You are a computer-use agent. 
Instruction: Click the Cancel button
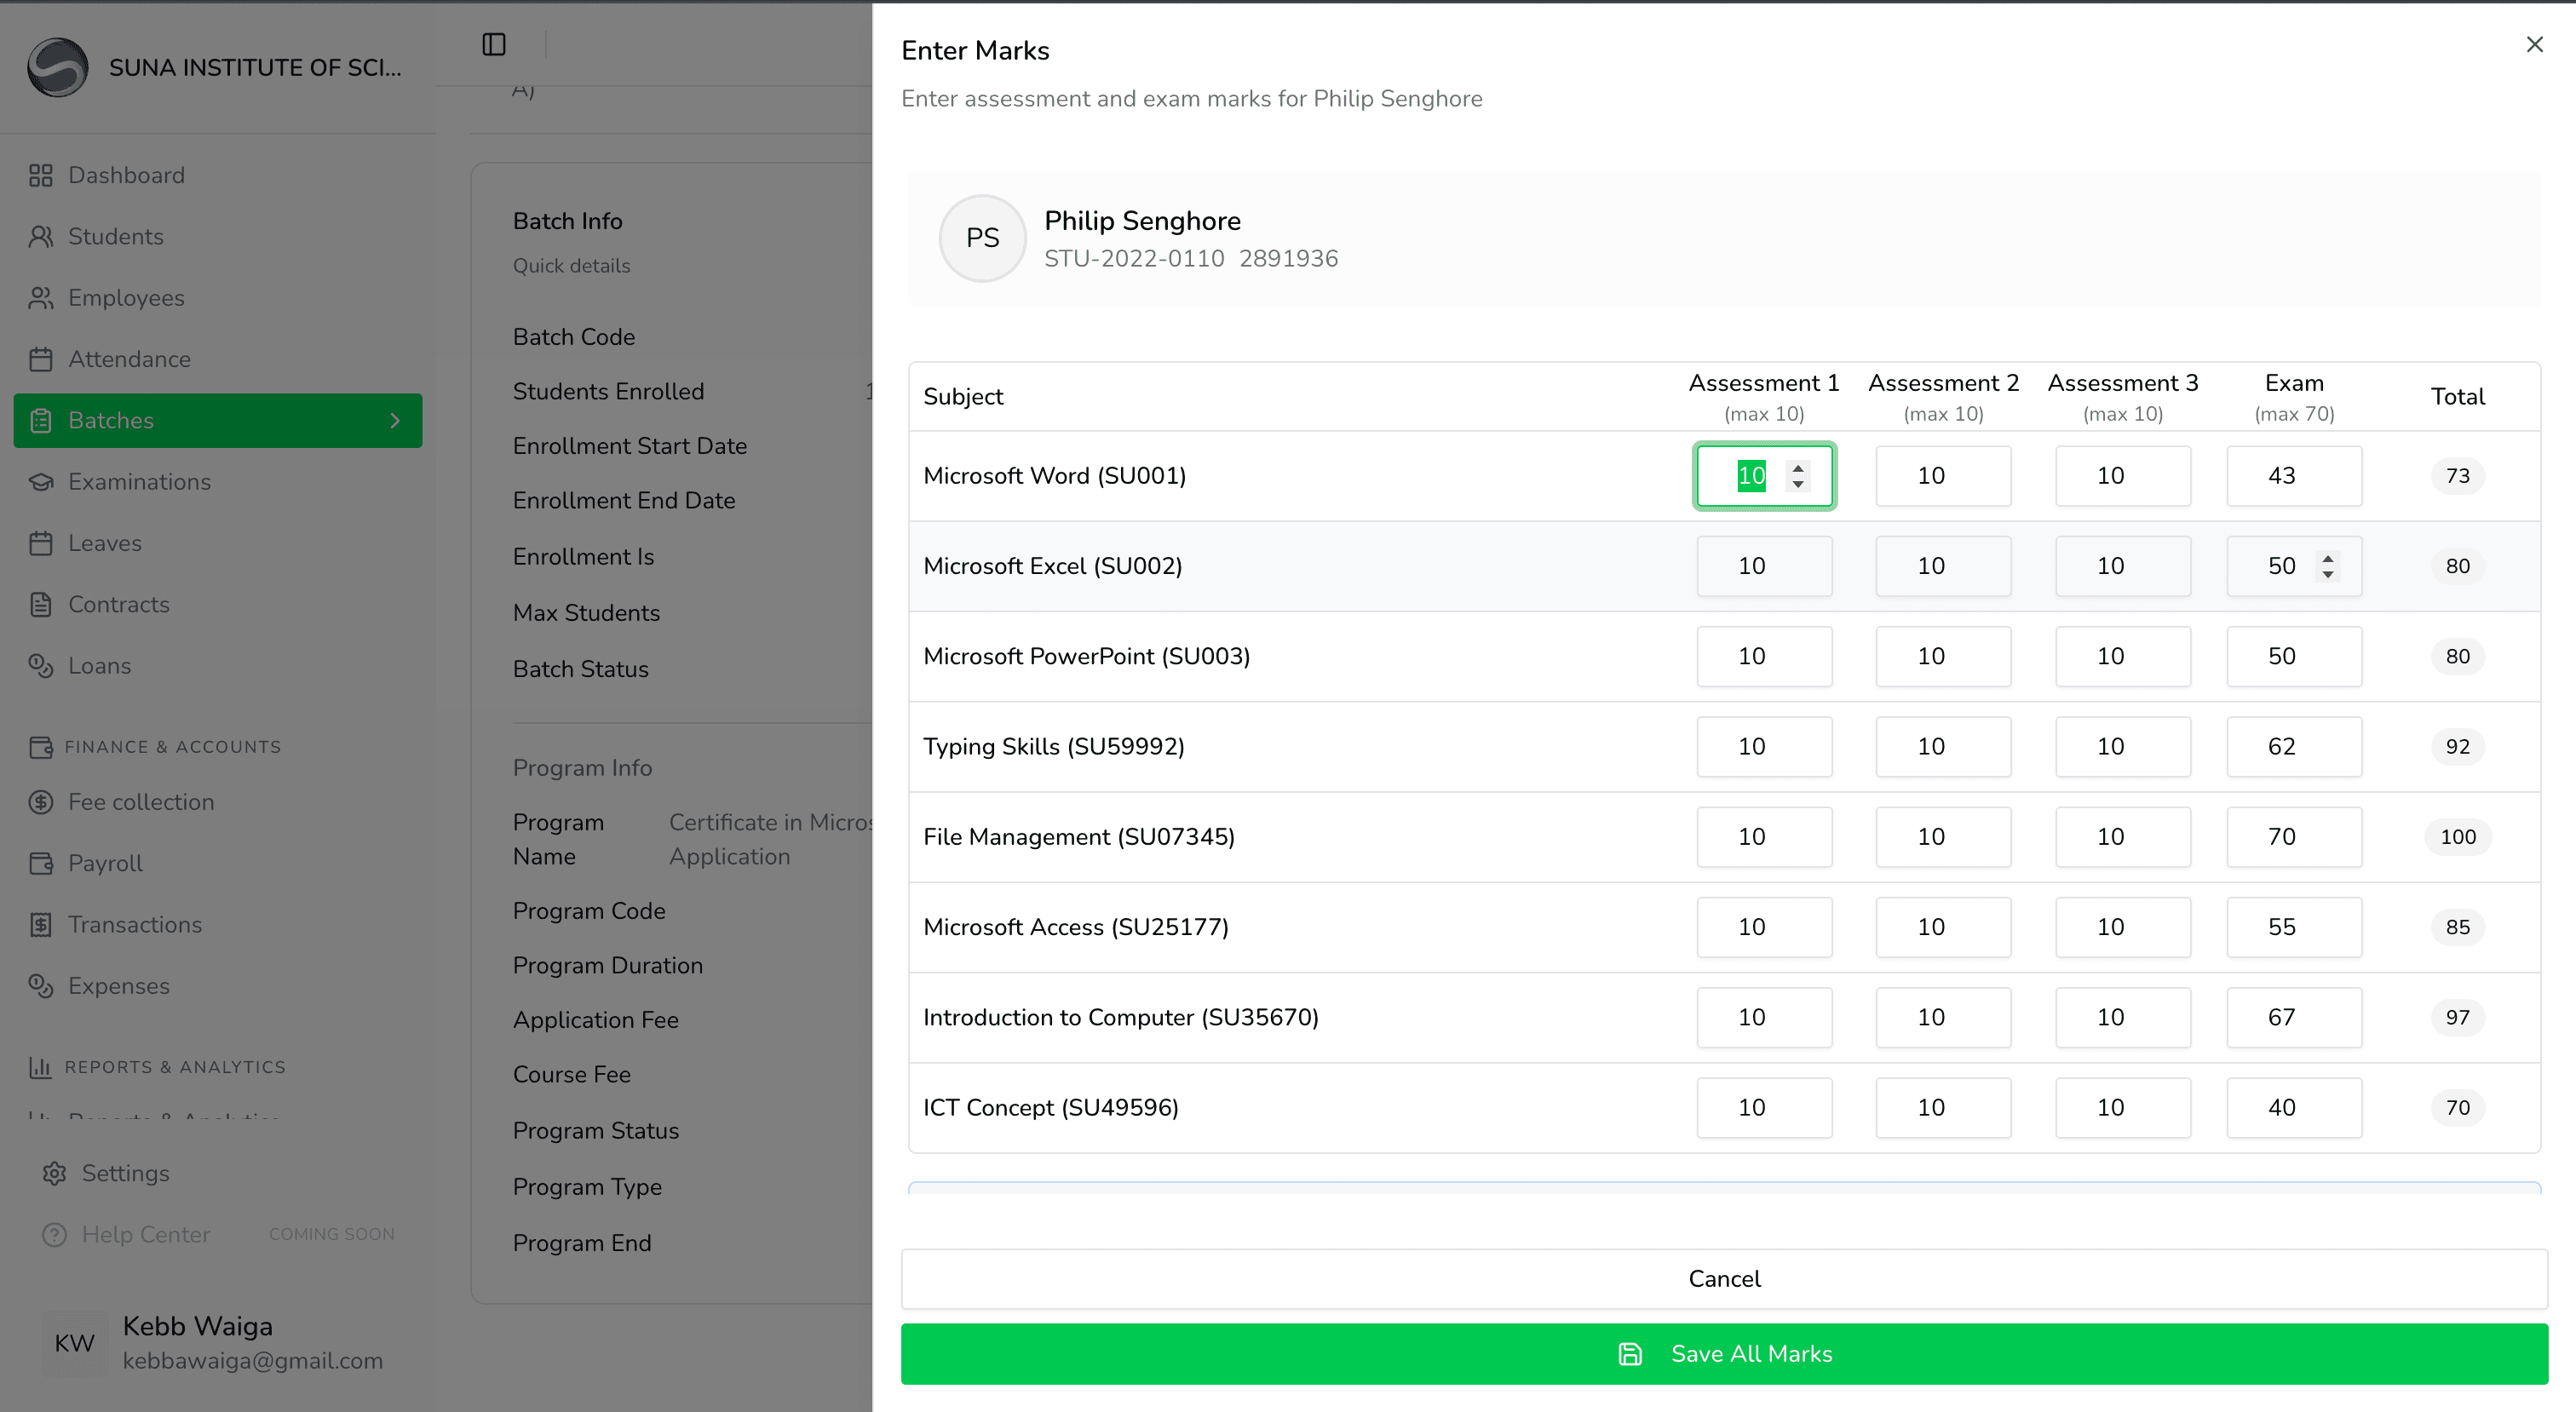pos(1723,1278)
